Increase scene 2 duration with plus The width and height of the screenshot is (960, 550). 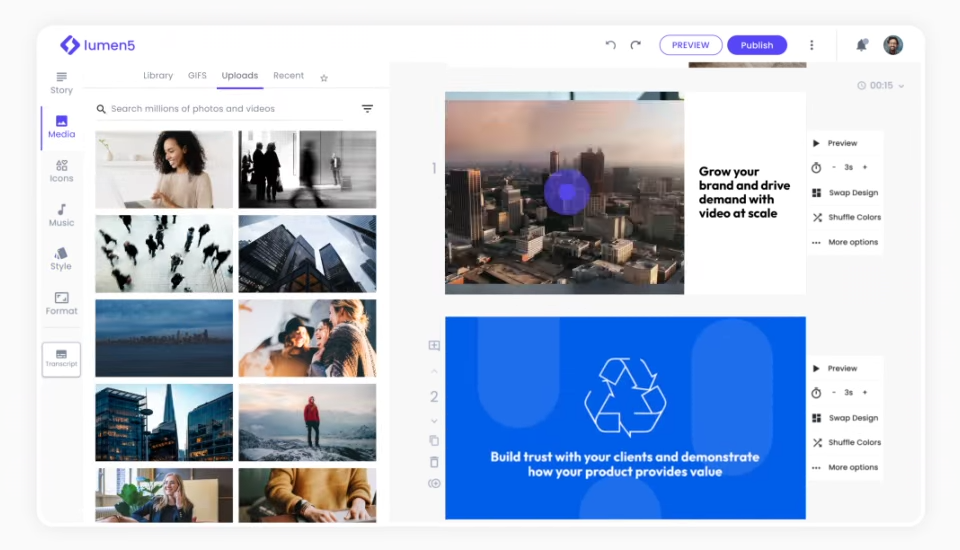click(864, 393)
